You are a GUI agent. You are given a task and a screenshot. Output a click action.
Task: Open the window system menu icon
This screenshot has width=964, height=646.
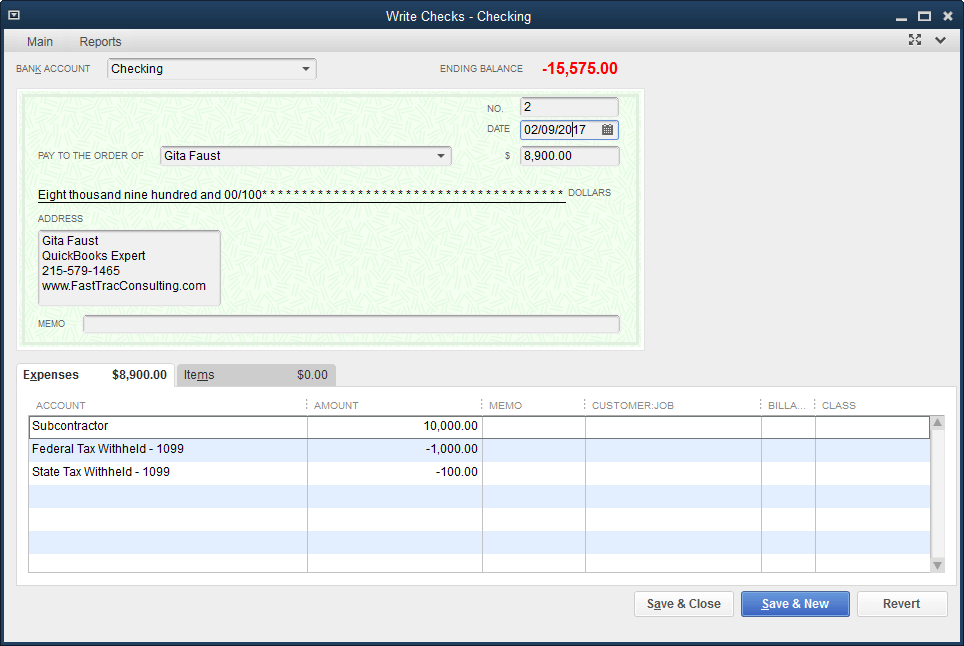(x=14, y=16)
